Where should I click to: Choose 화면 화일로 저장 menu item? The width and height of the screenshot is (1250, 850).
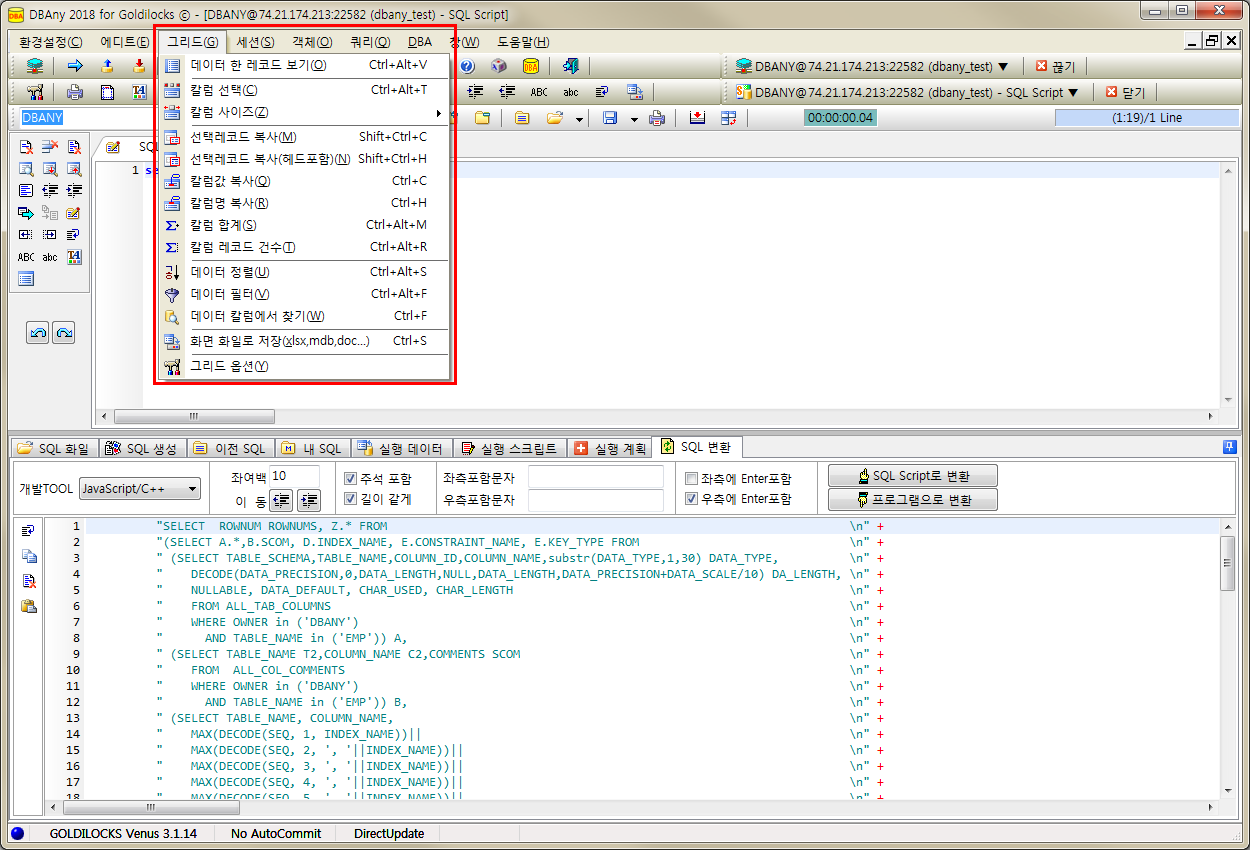click(x=304, y=341)
